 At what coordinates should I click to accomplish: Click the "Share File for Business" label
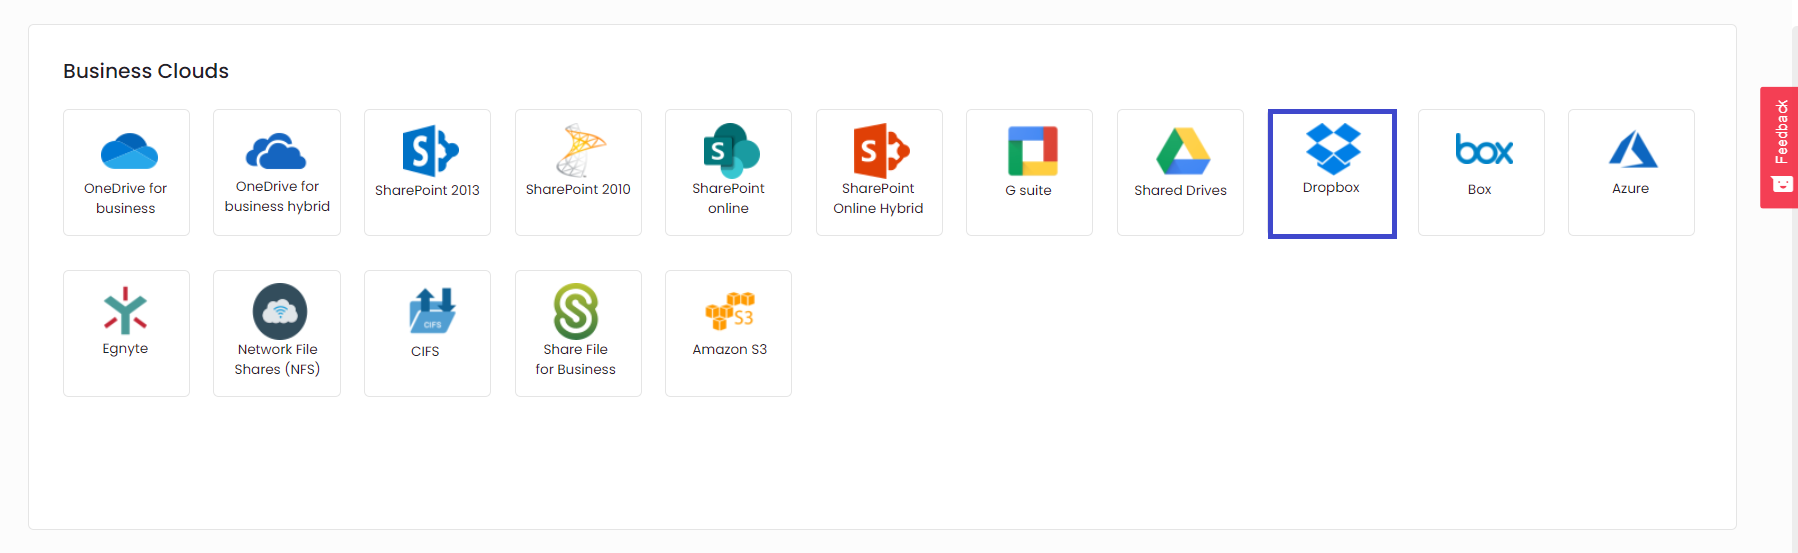[575, 359]
